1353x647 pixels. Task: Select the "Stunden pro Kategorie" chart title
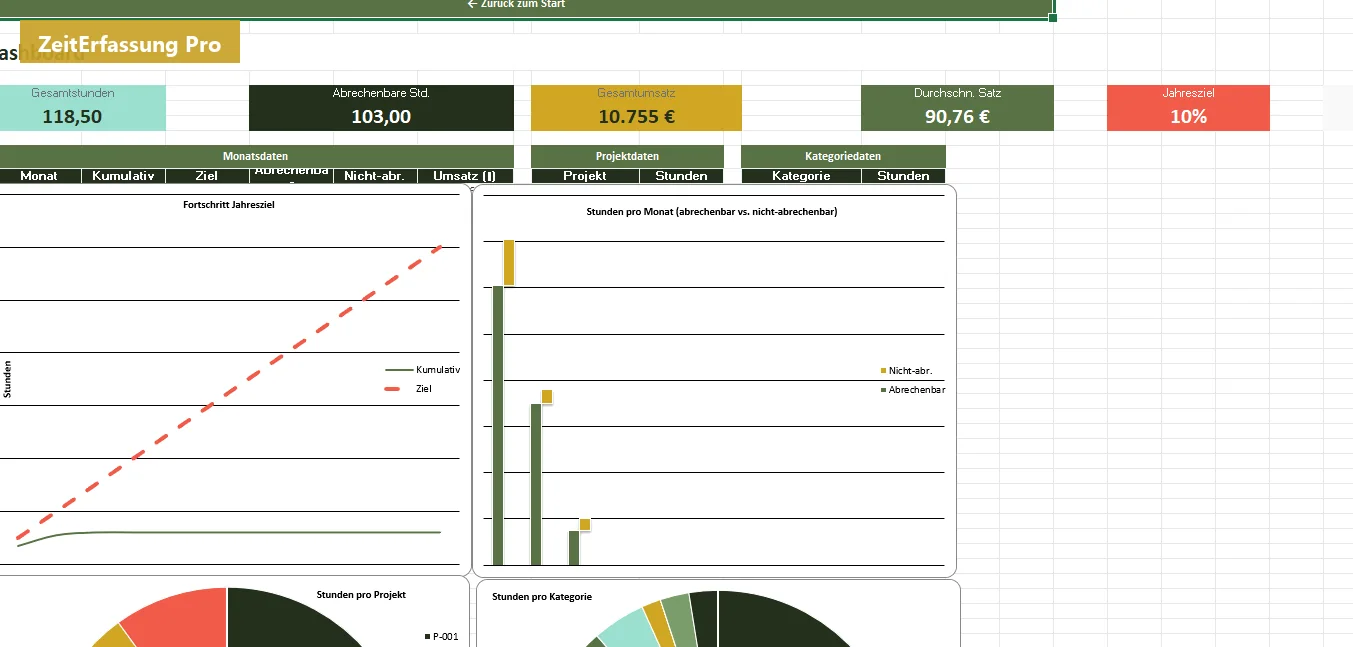[x=542, y=597]
